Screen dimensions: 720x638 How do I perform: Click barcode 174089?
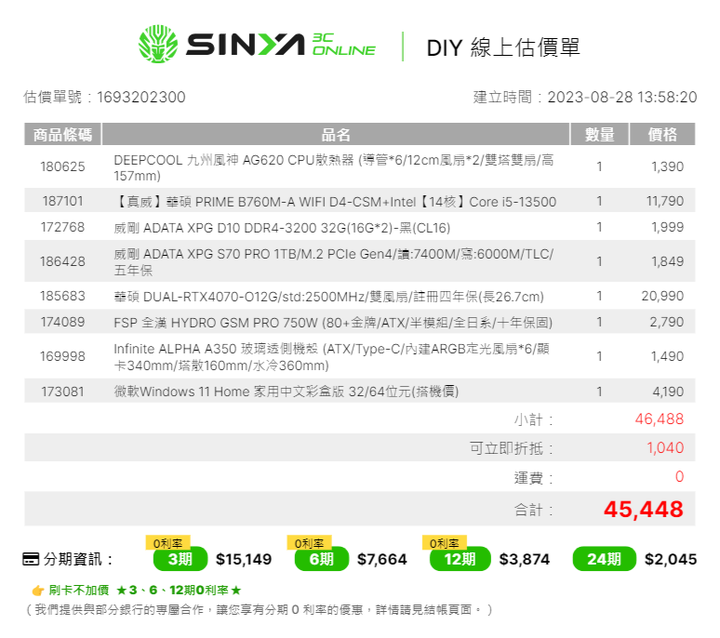coord(63,322)
